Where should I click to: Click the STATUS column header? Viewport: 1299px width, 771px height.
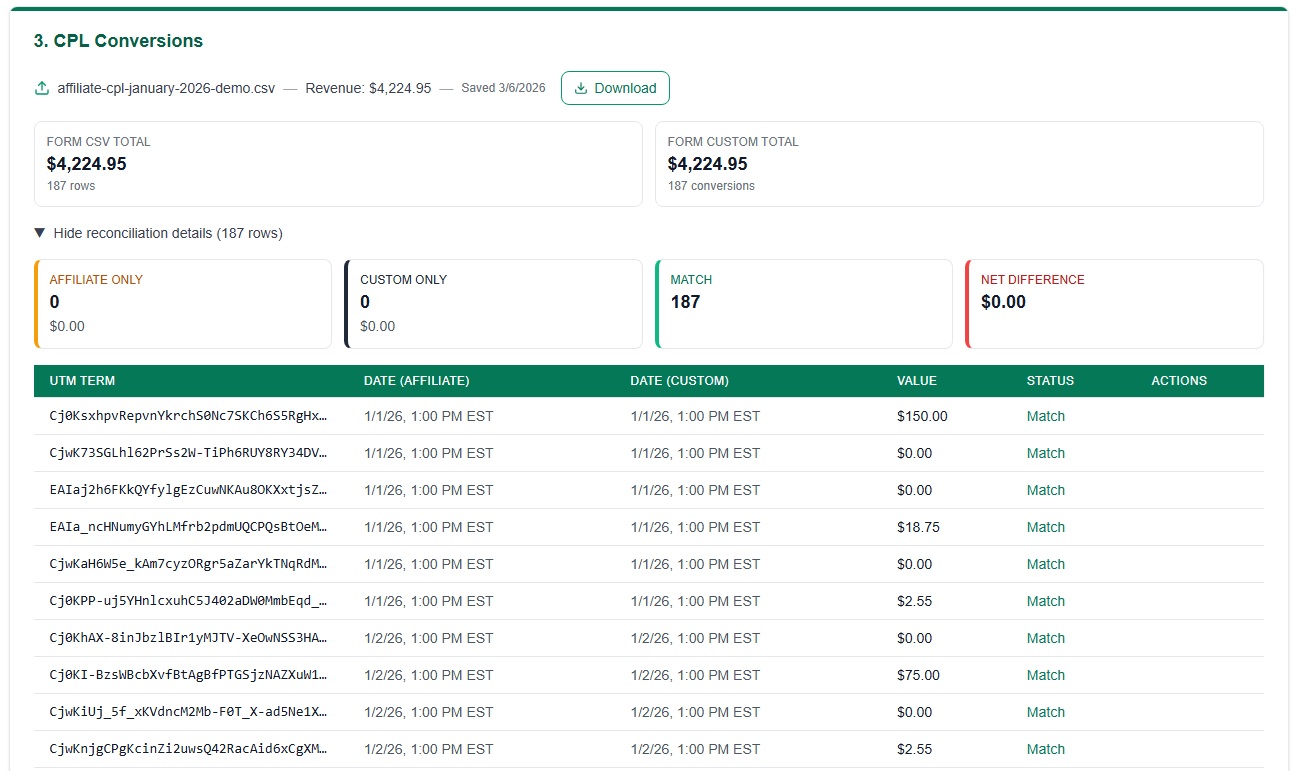pyautogui.click(x=1050, y=381)
